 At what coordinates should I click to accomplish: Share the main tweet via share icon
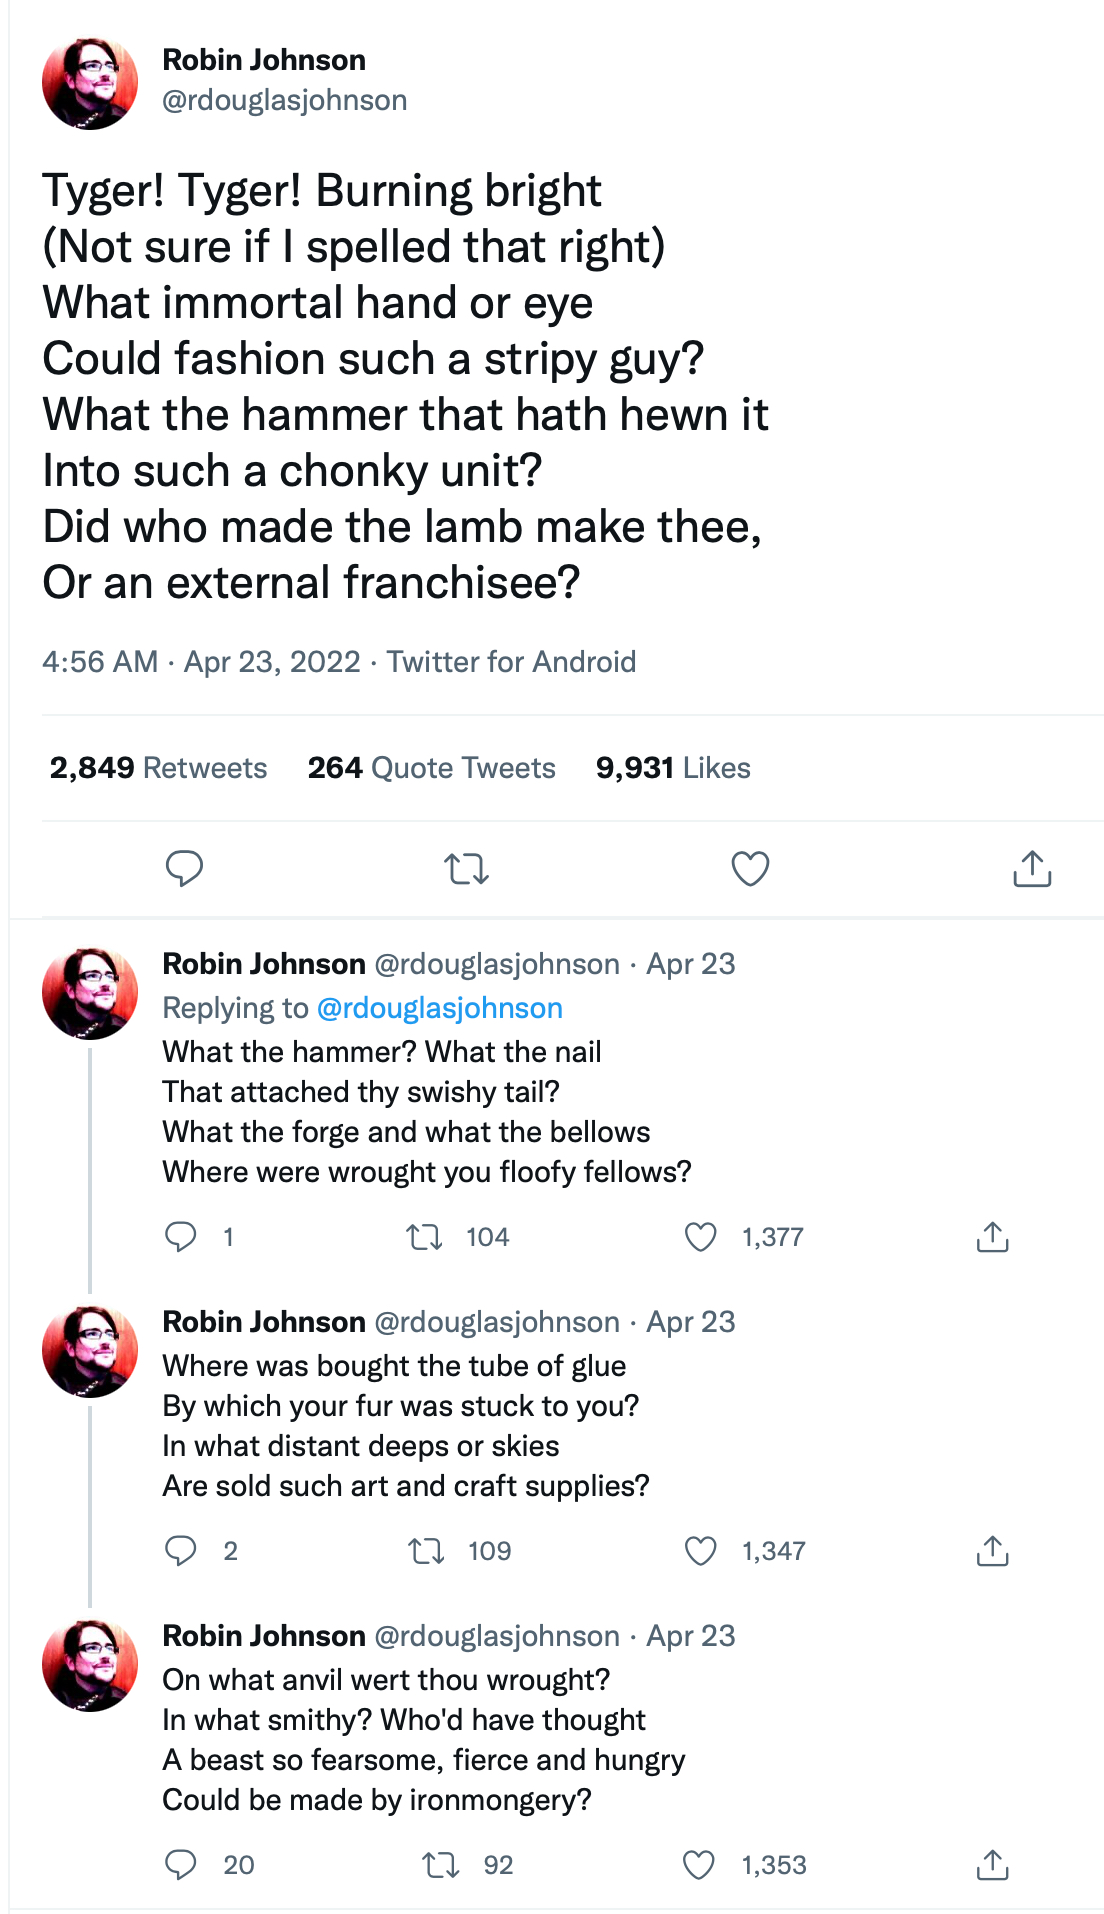(1032, 868)
